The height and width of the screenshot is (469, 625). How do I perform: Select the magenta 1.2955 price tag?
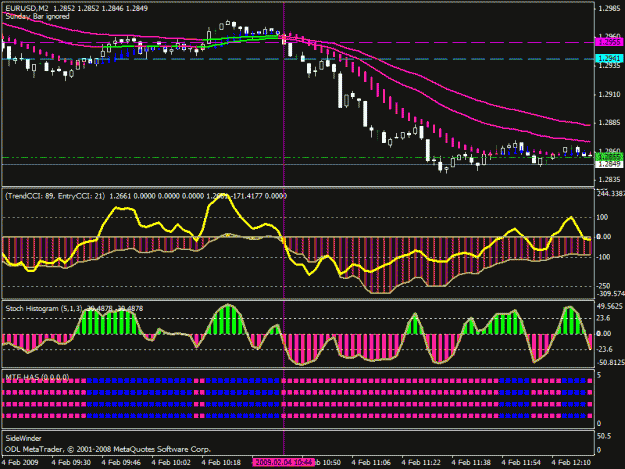click(609, 42)
